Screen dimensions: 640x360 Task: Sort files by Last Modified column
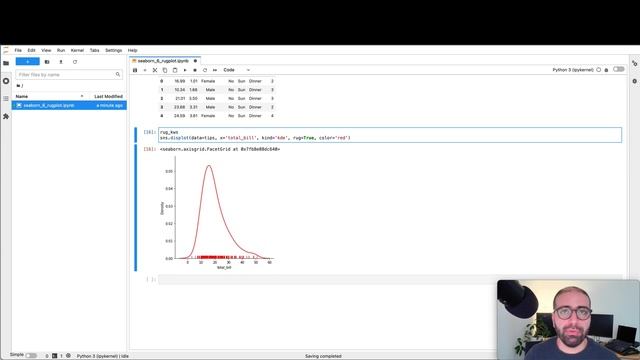(x=108, y=96)
